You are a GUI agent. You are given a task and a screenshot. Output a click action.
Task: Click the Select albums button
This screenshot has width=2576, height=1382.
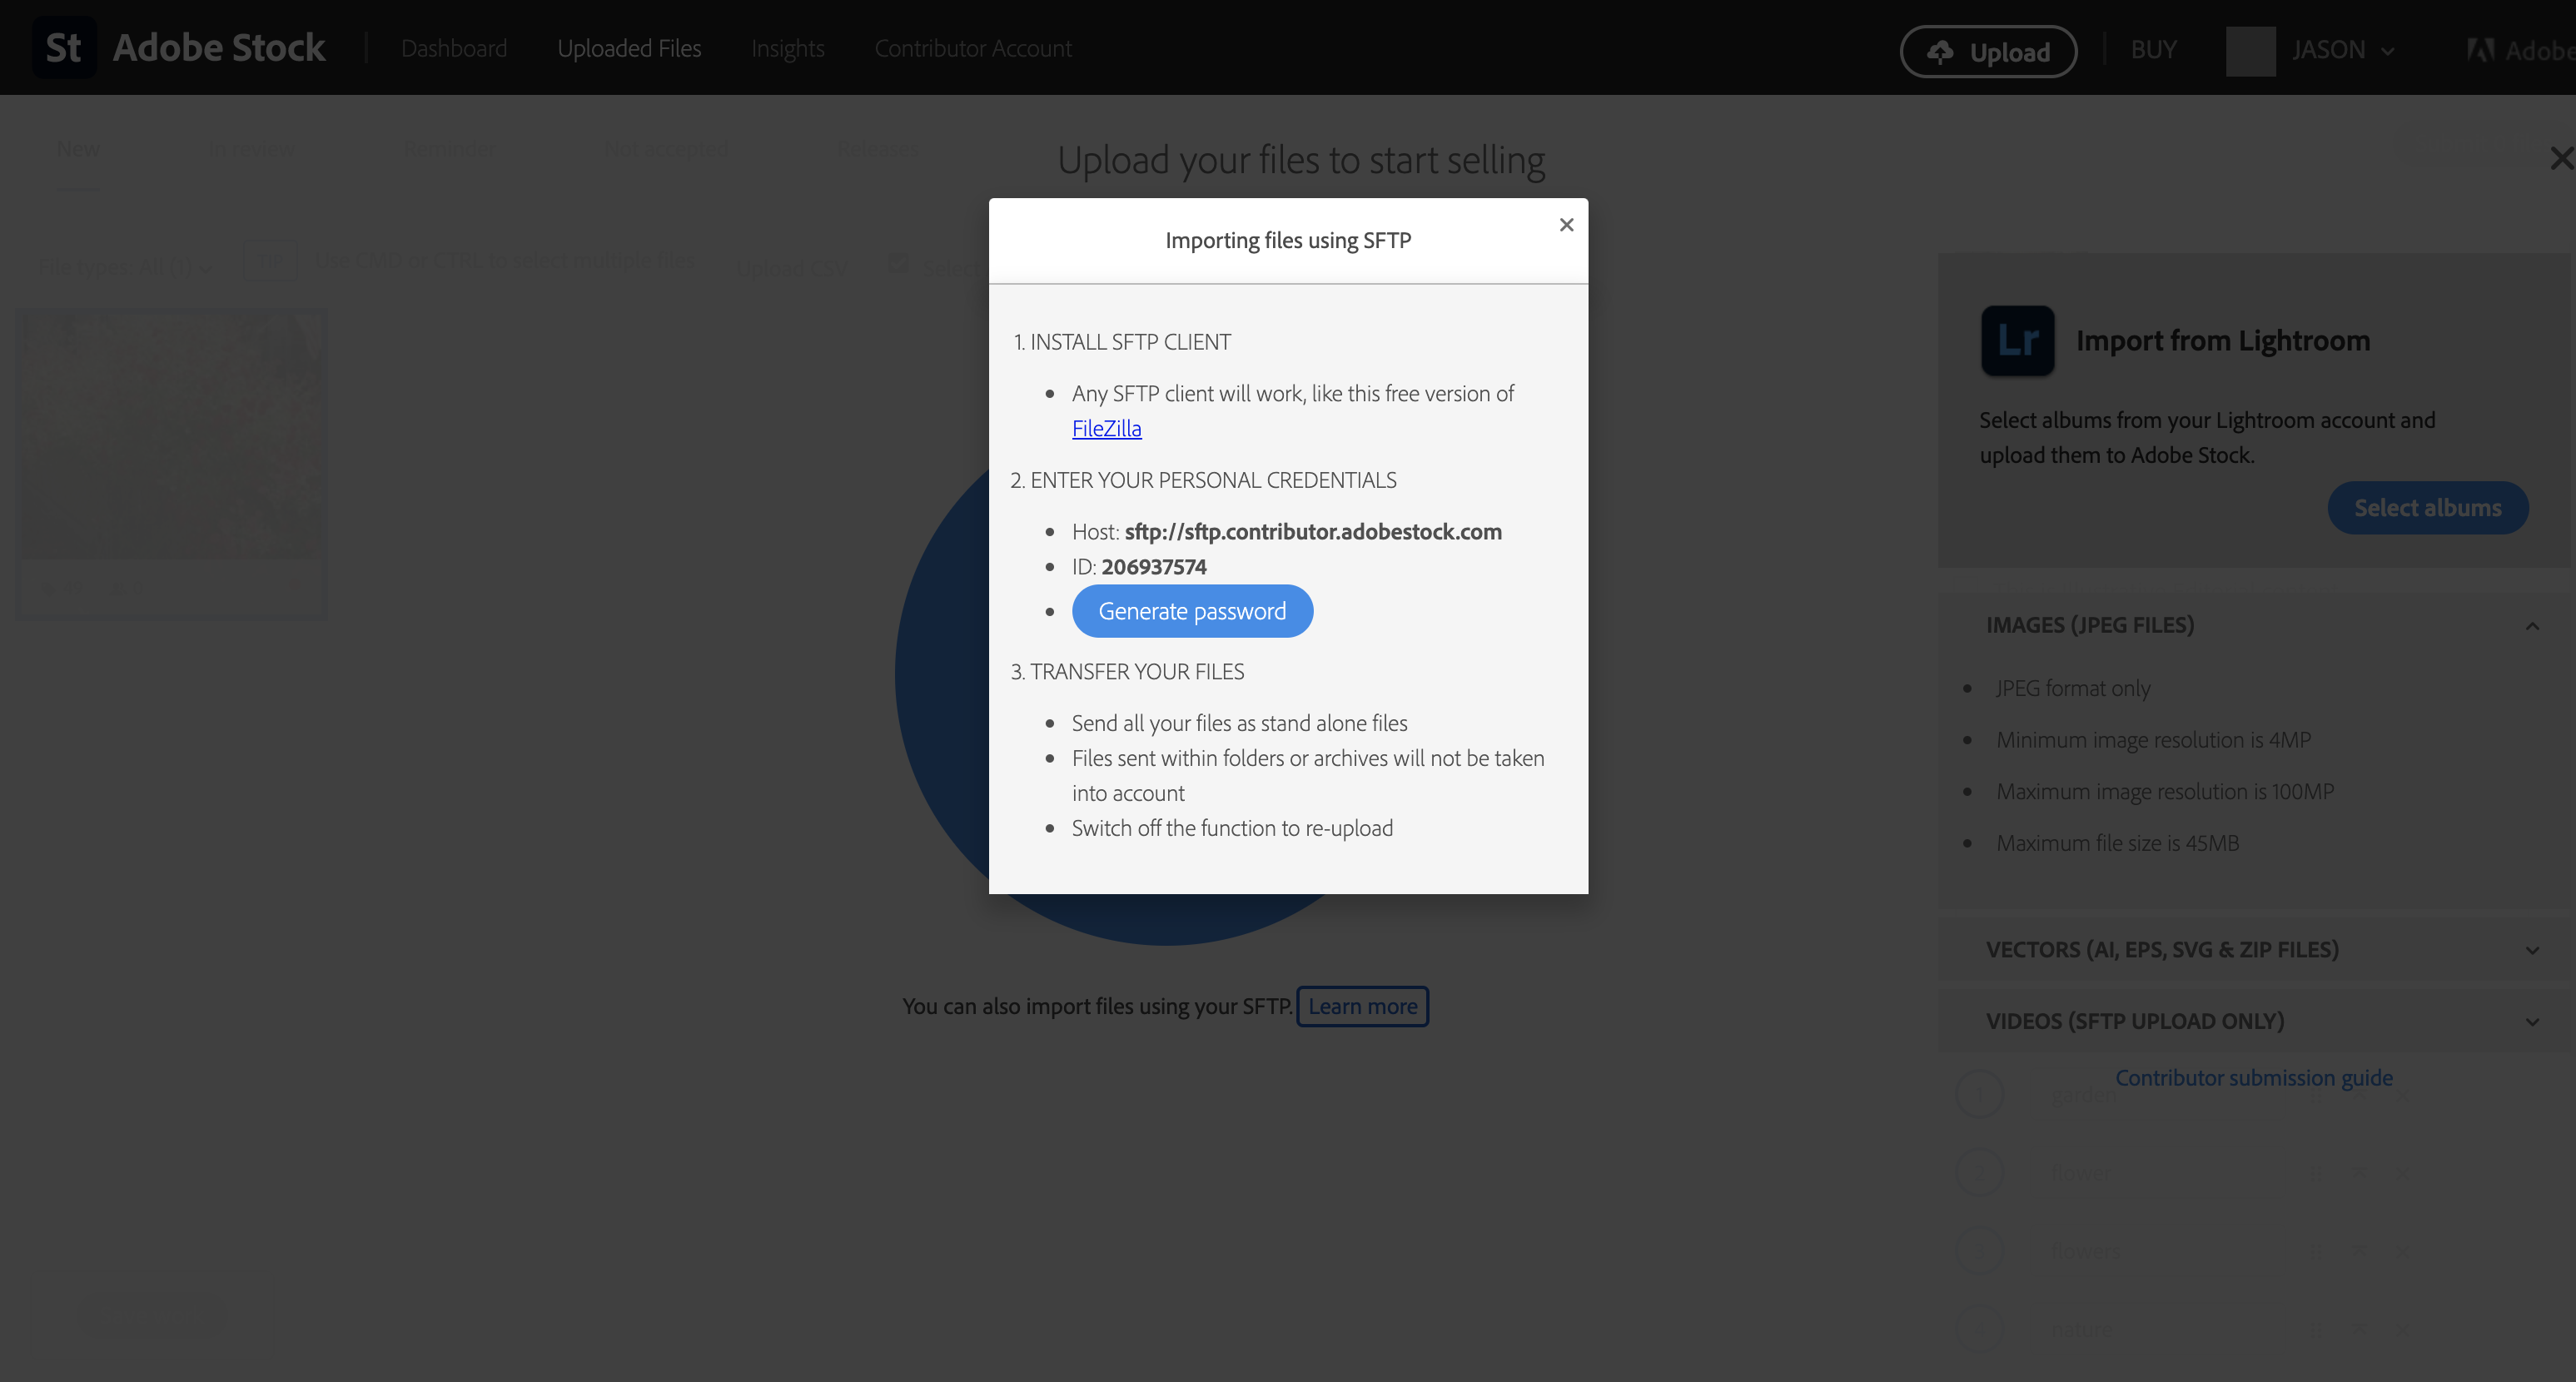[2428, 507]
